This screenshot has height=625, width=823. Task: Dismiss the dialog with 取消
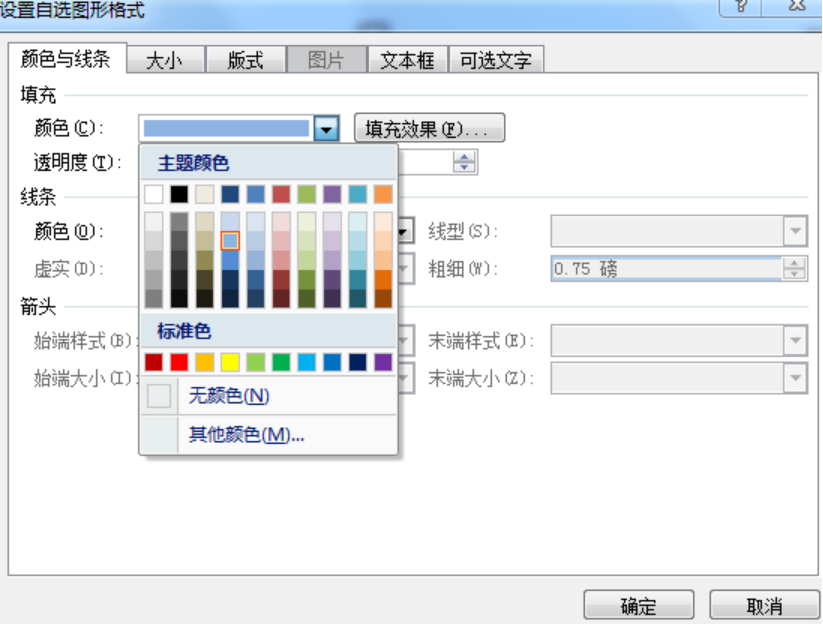click(764, 605)
